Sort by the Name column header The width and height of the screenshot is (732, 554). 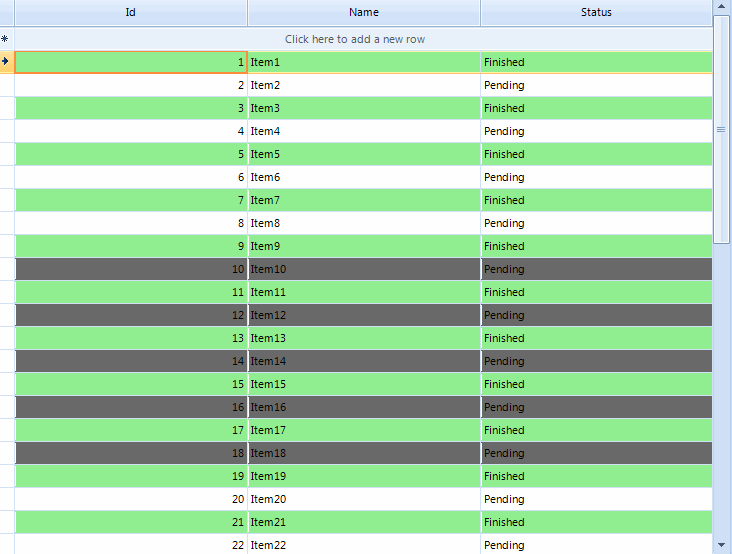point(364,13)
